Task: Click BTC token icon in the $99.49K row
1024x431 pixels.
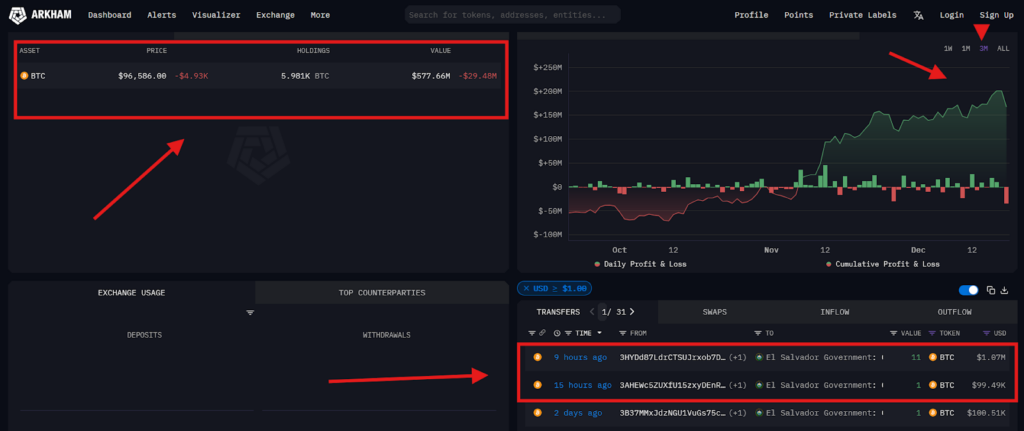Action: tap(933, 385)
